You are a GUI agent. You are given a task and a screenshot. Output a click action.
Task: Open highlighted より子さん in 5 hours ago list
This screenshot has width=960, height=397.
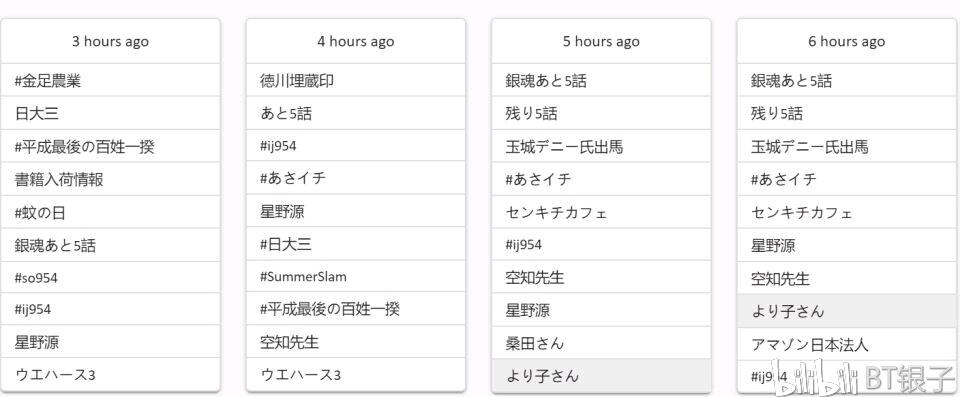coord(601,375)
